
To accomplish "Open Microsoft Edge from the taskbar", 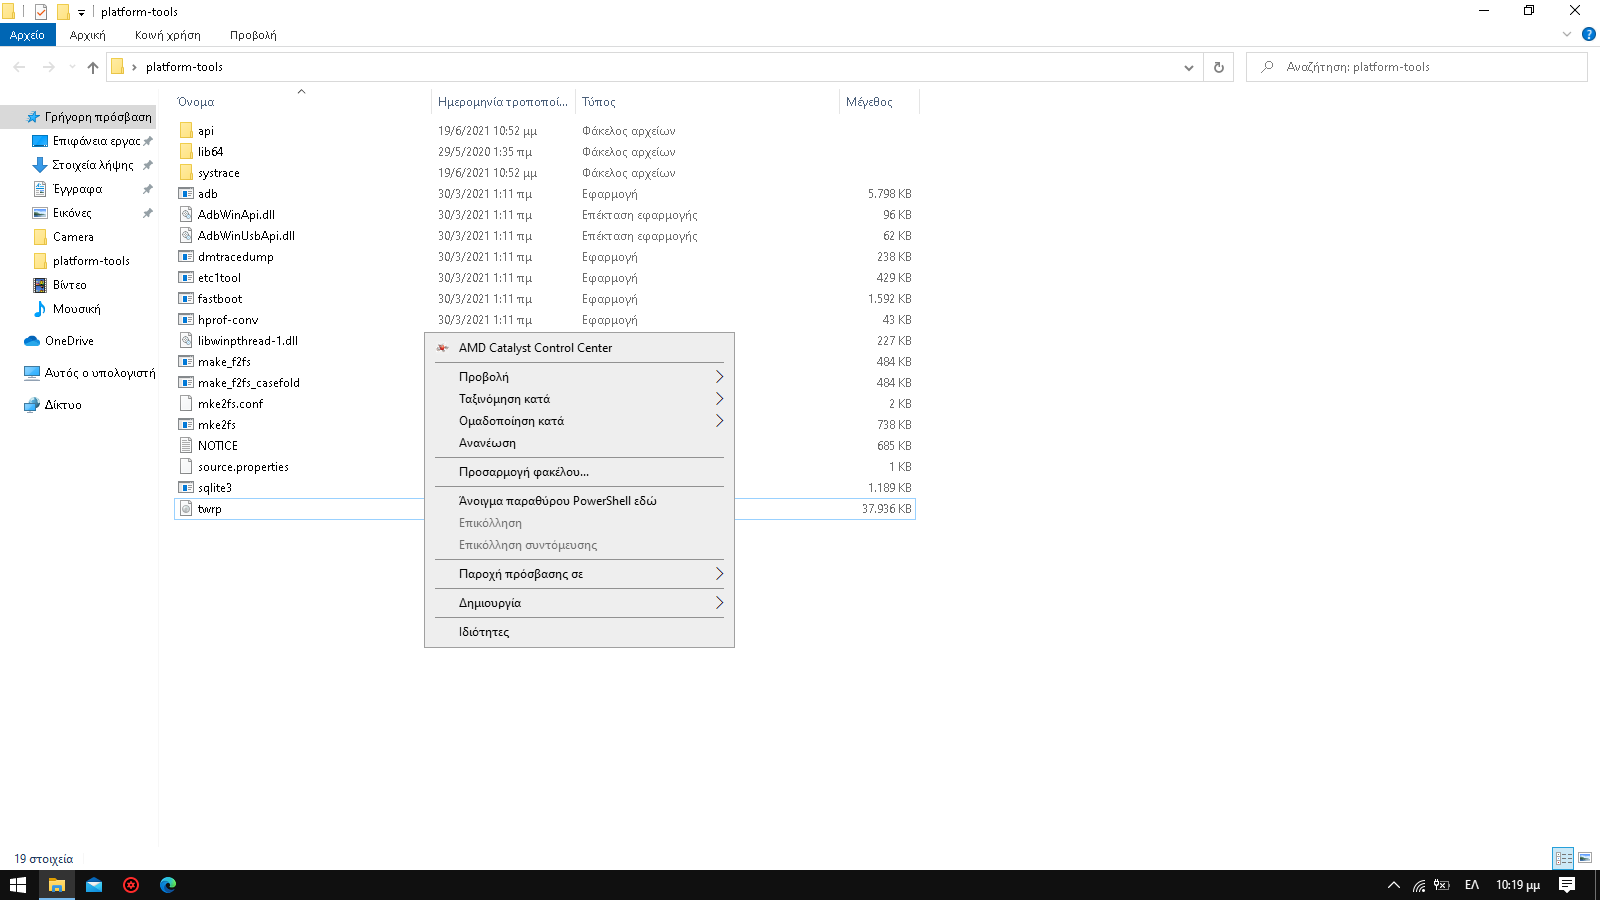I will click(x=168, y=885).
